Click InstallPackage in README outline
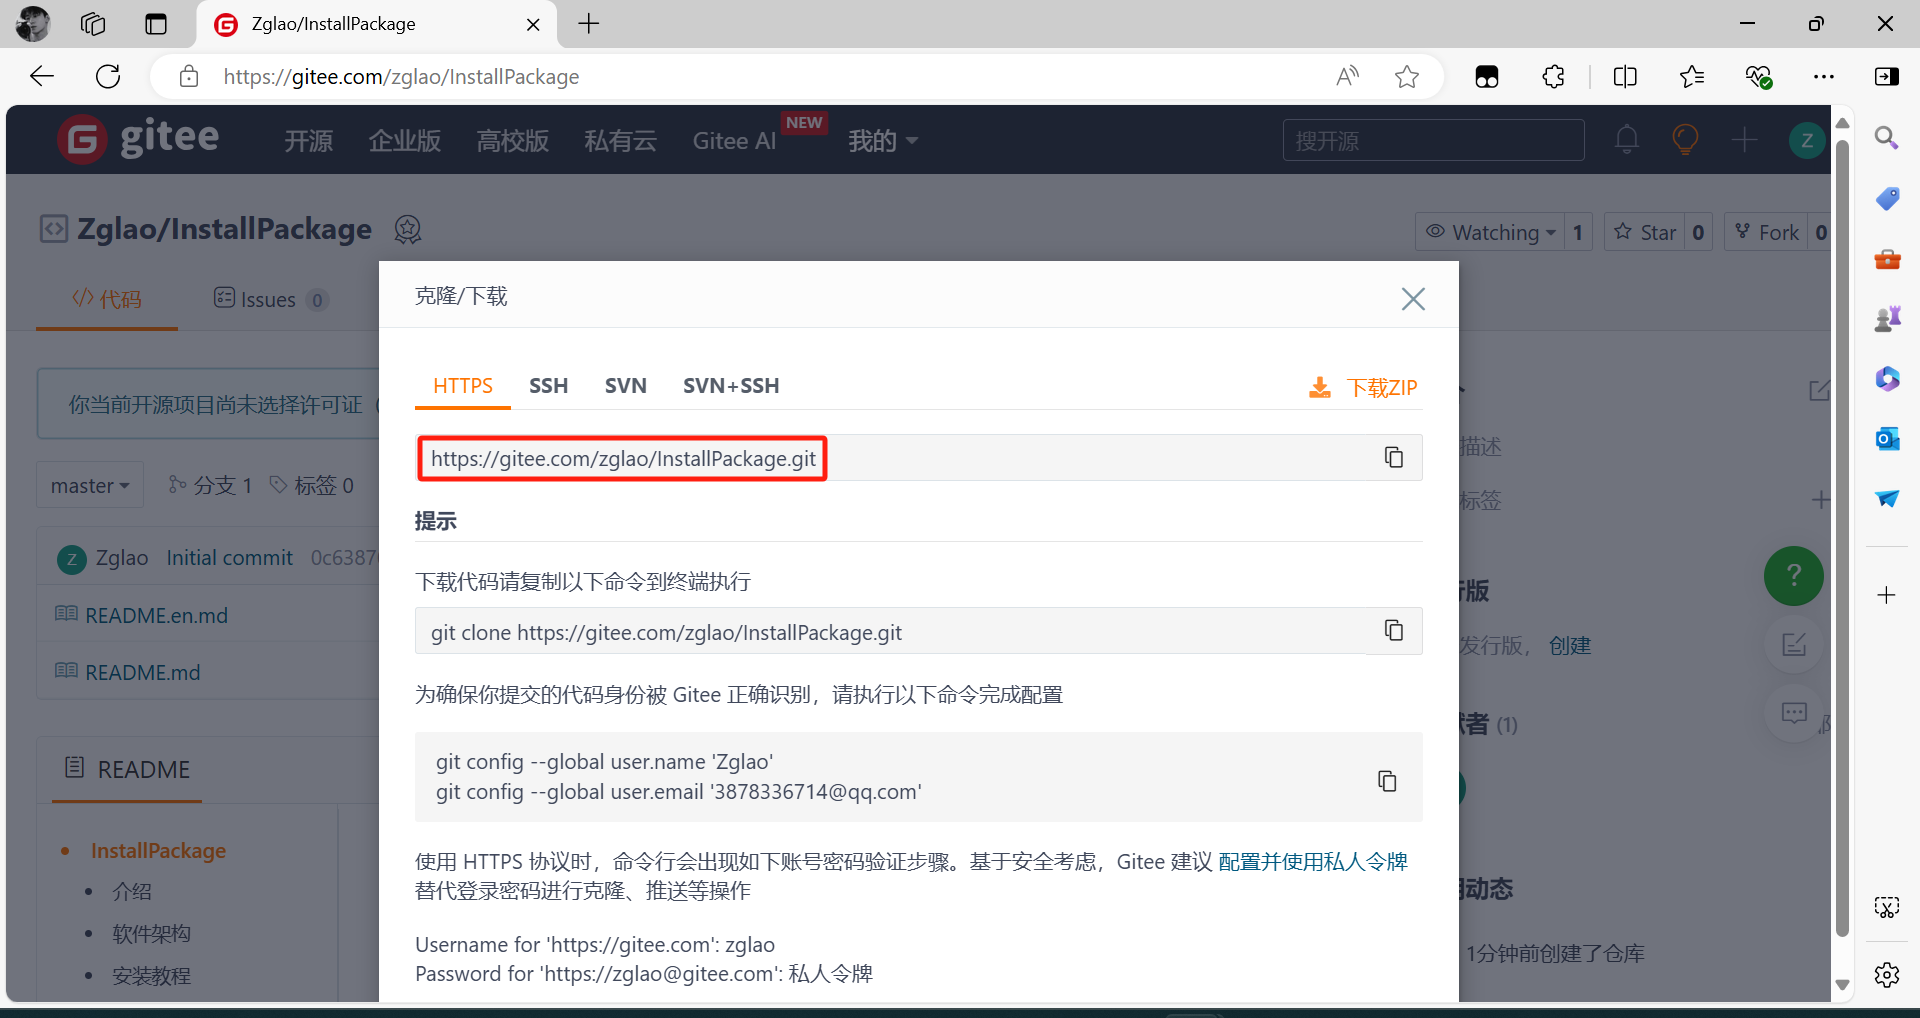This screenshot has width=1920, height=1018. (158, 851)
